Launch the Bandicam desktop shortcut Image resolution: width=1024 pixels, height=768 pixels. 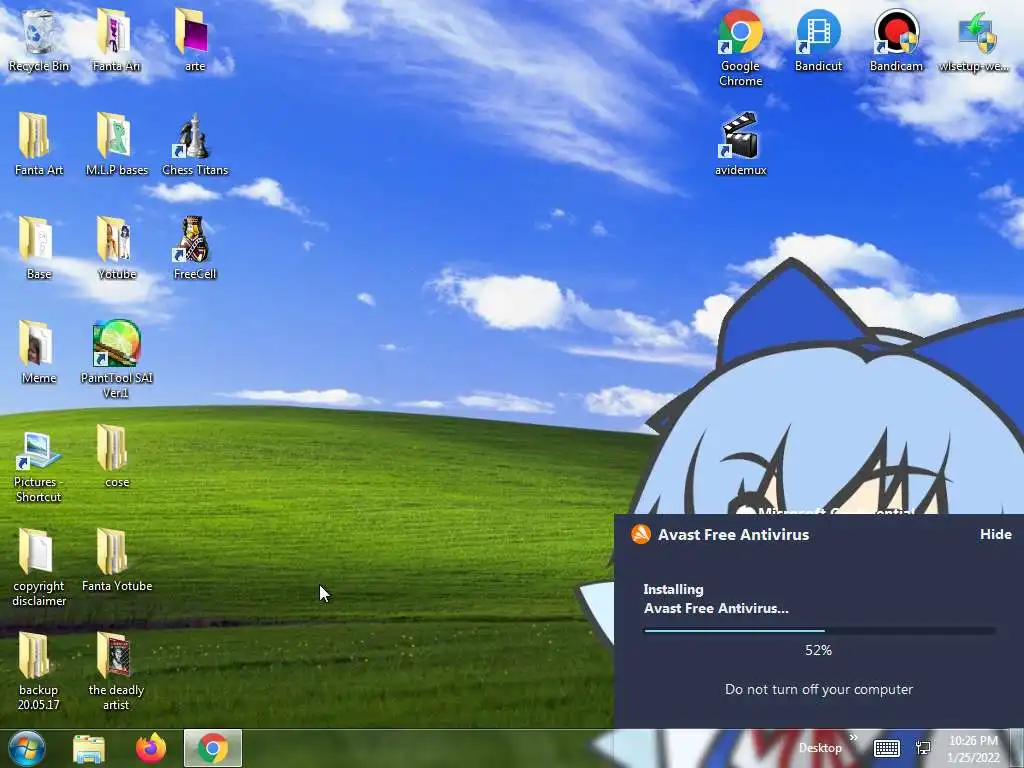[x=896, y=40]
